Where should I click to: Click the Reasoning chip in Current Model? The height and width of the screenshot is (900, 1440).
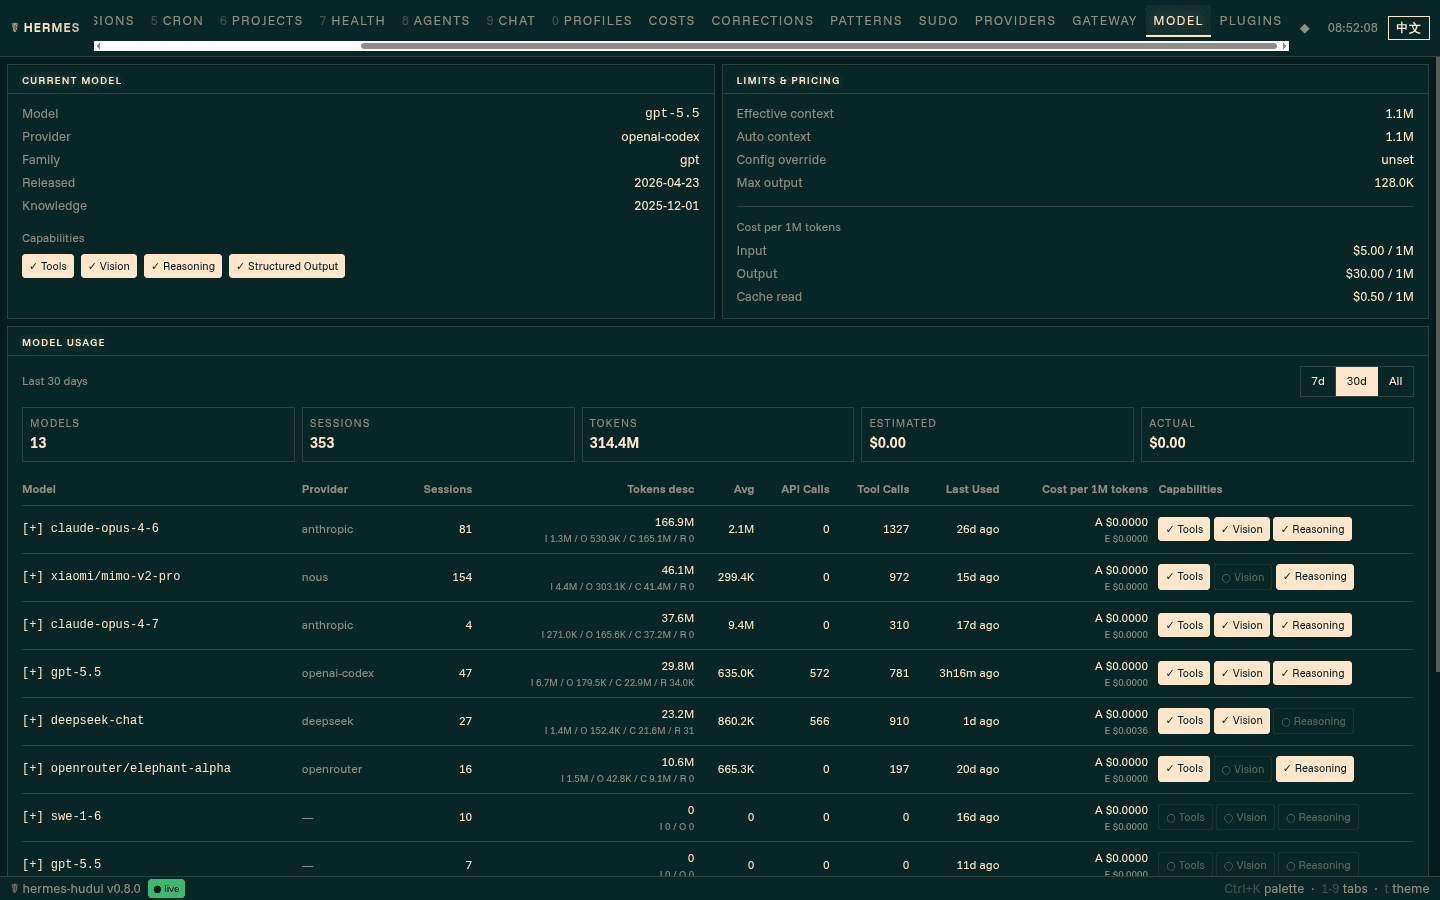click(183, 266)
